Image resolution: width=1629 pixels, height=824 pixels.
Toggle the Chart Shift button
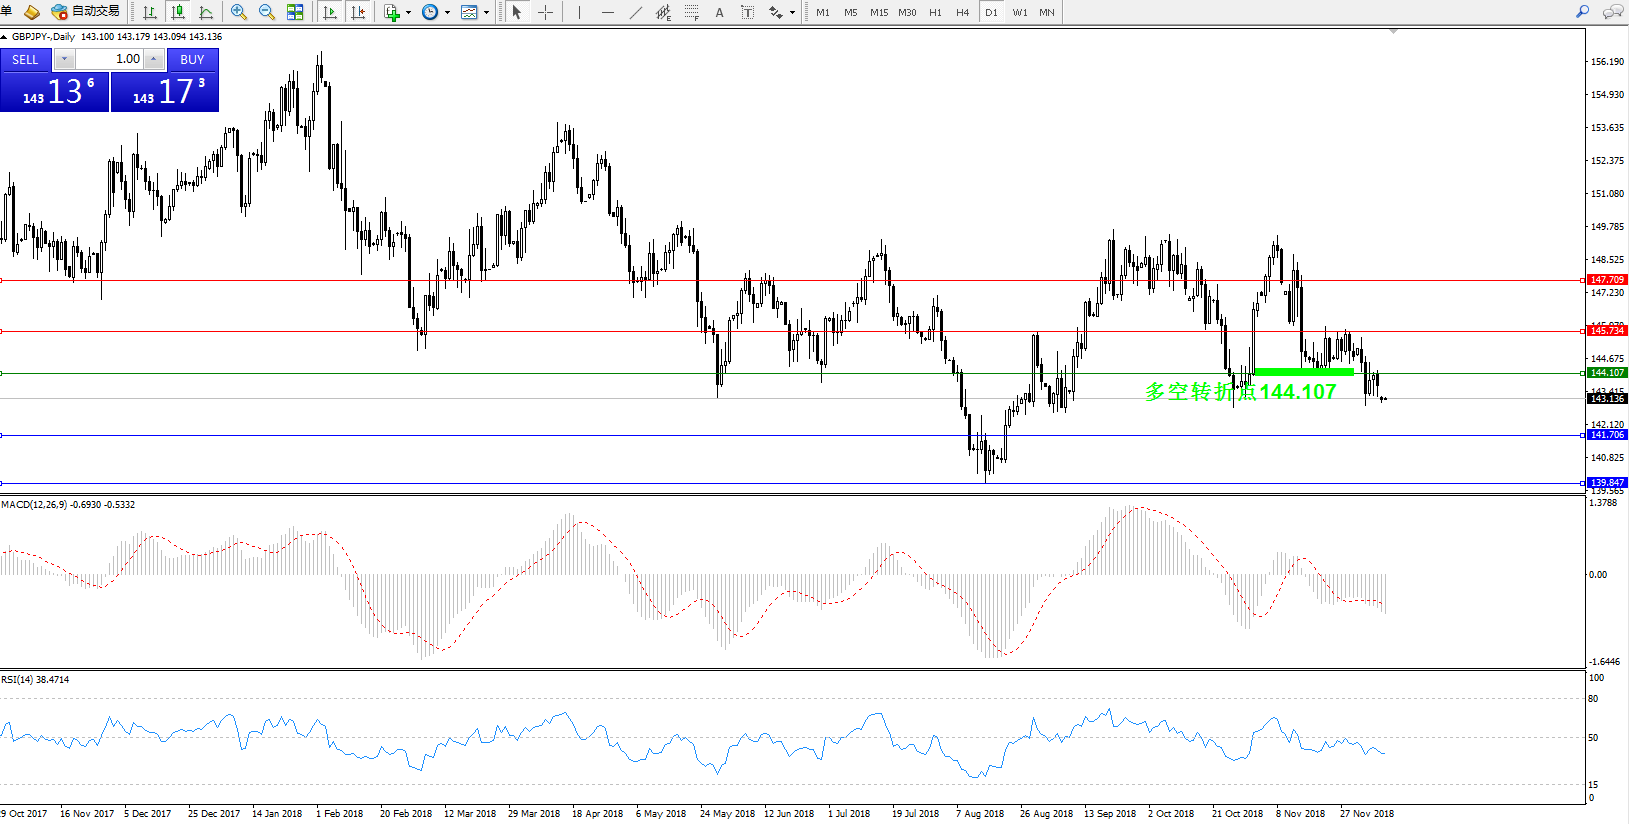click(x=358, y=12)
